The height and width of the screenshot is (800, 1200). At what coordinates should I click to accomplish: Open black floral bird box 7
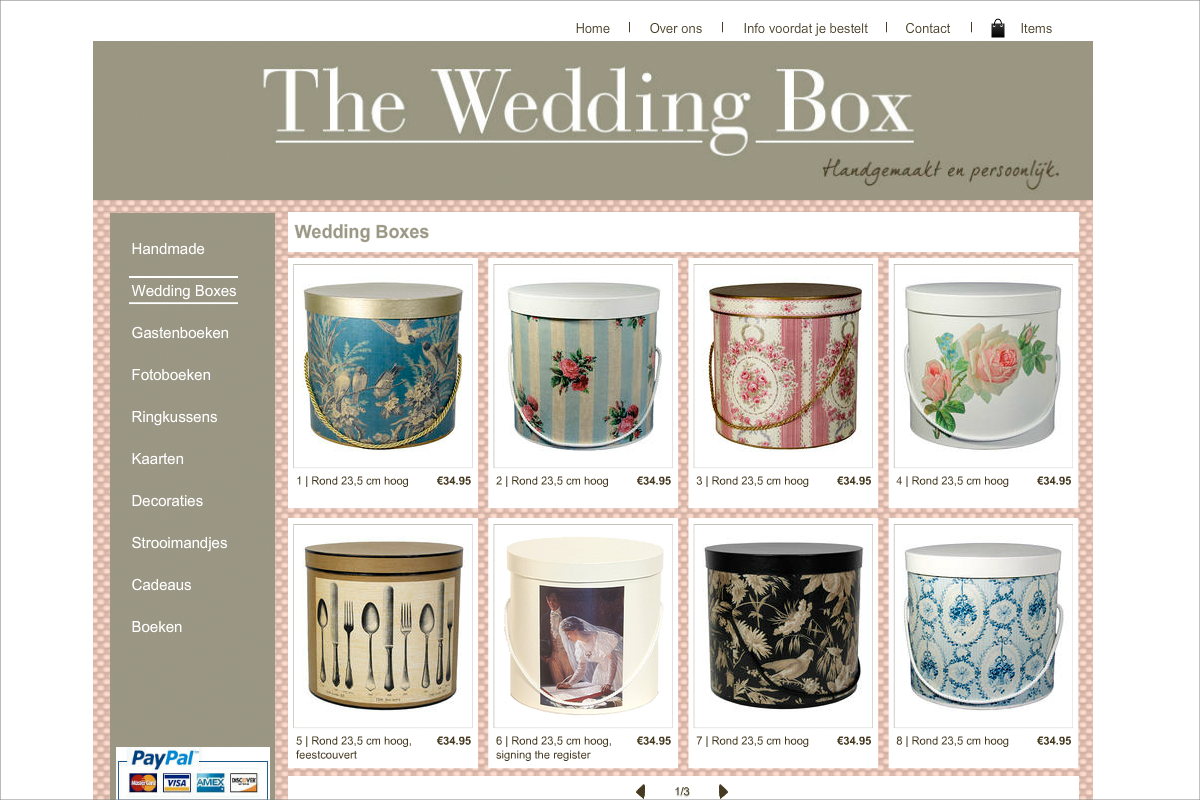pyautogui.click(x=783, y=626)
